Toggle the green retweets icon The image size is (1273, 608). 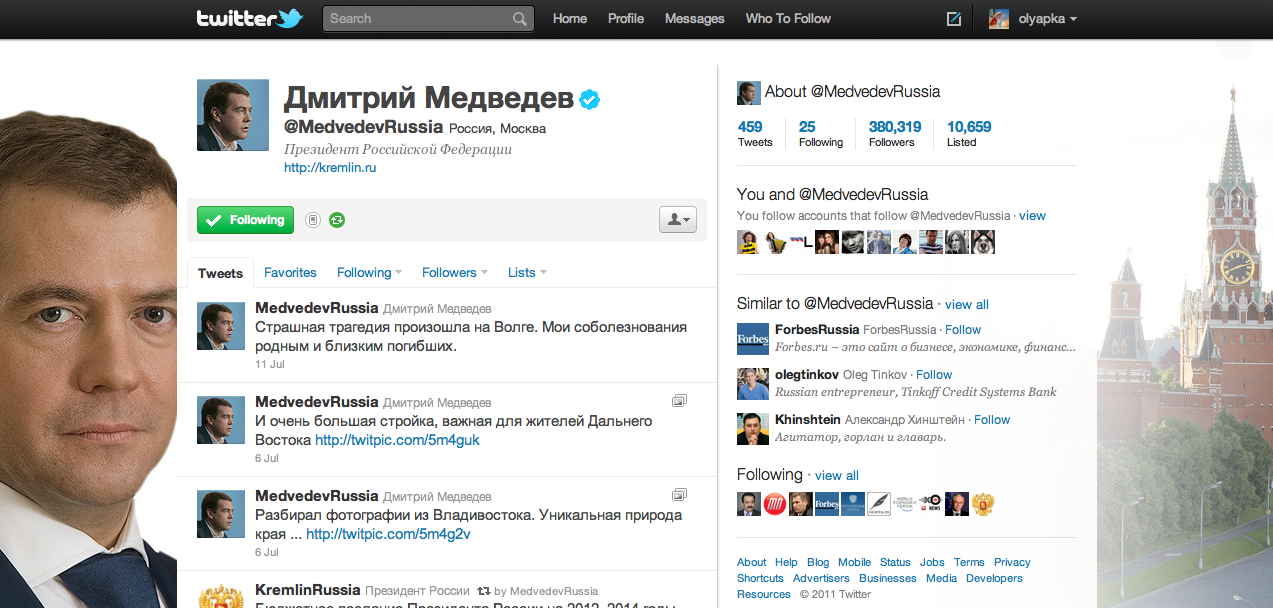point(337,220)
